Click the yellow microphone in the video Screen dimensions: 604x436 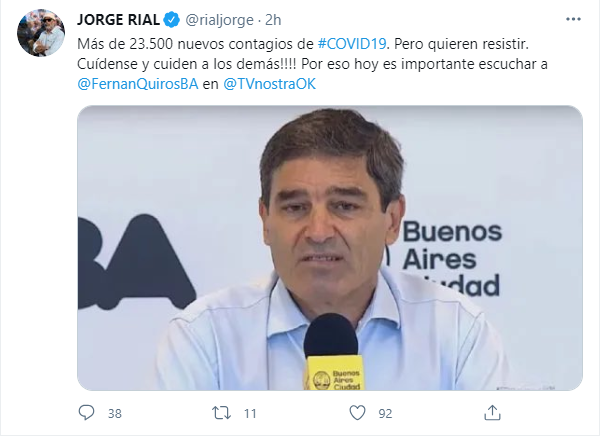332,352
